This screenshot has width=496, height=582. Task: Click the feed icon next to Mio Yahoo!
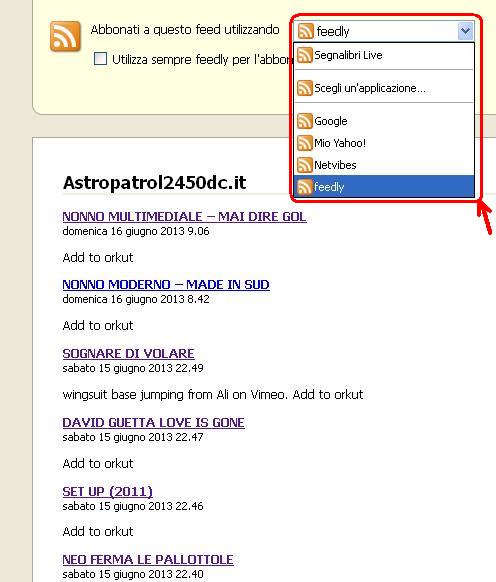pyautogui.click(x=305, y=143)
